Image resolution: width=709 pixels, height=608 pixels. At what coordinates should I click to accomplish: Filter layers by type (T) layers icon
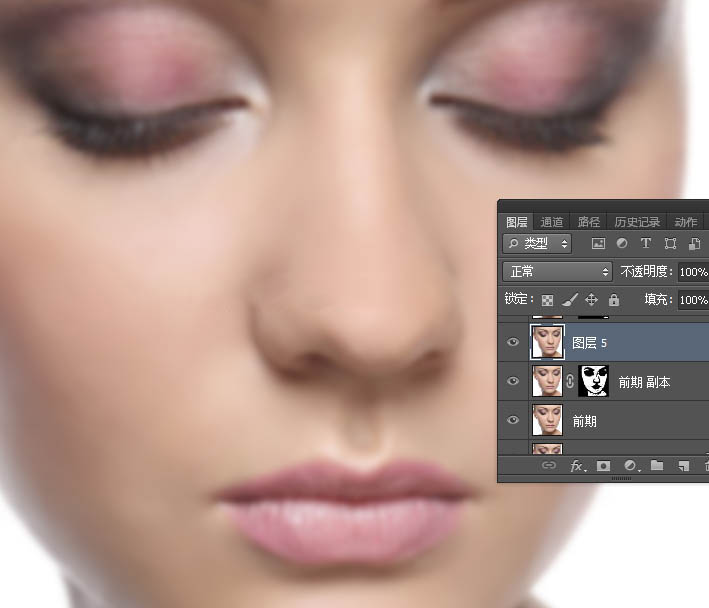point(646,244)
